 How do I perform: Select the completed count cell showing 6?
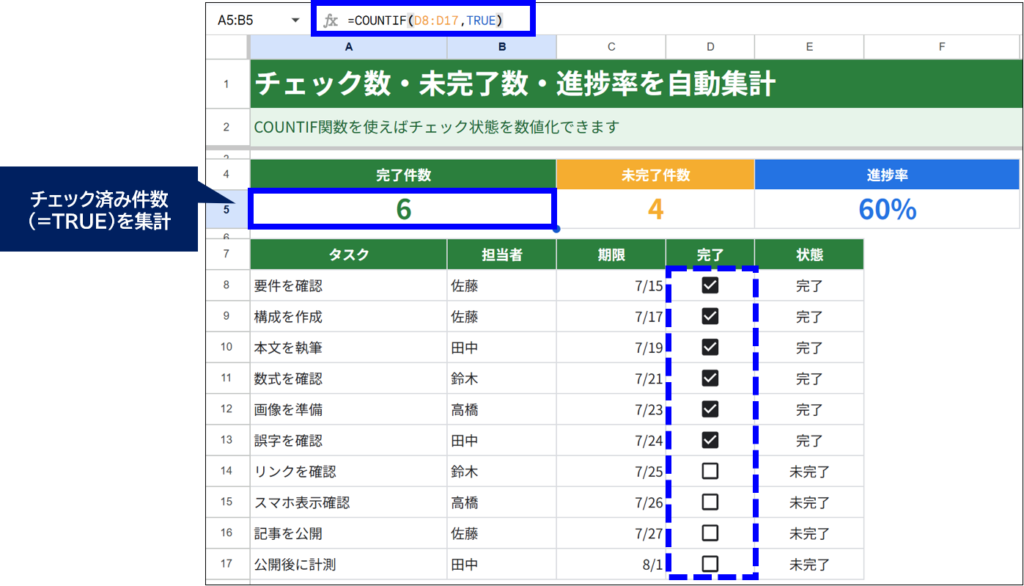point(403,209)
